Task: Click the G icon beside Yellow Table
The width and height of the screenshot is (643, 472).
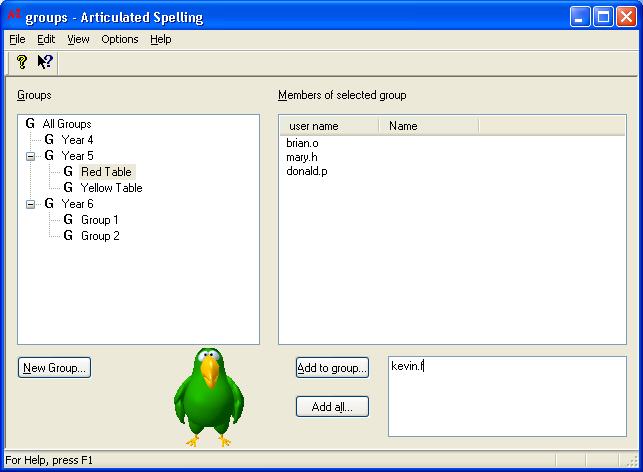Action: click(68, 188)
